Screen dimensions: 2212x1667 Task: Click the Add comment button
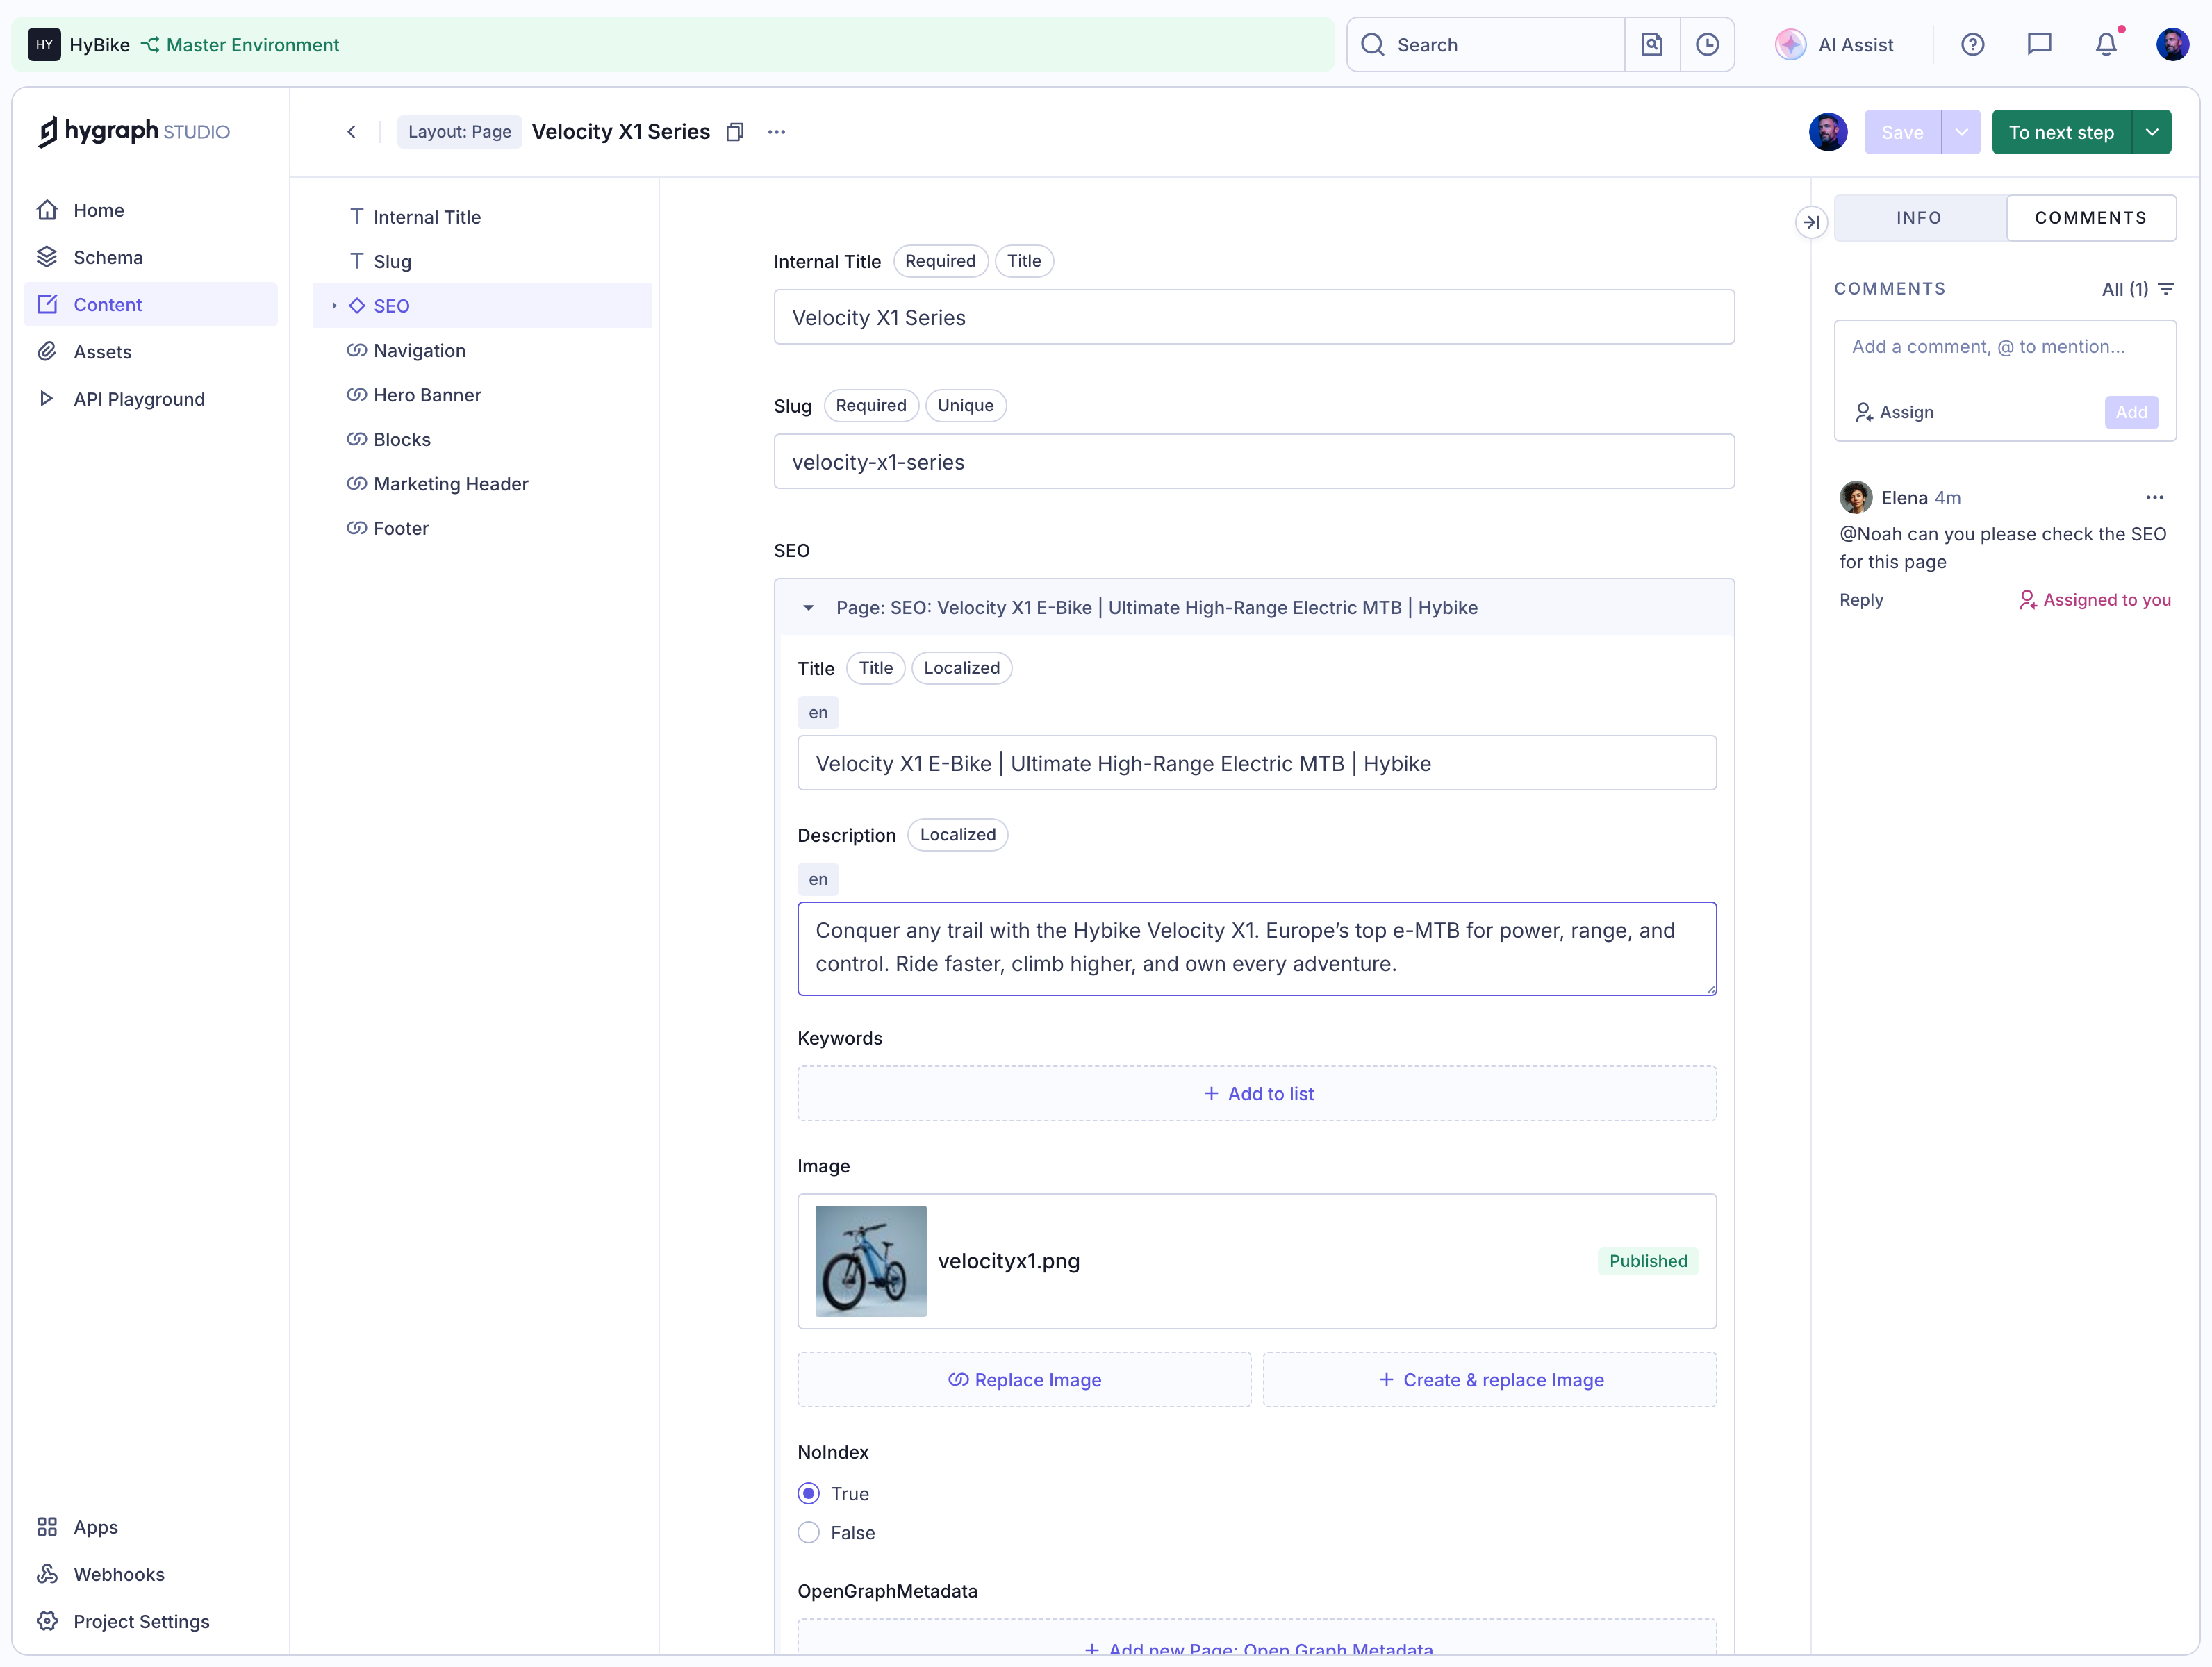click(x=2131, y=412)
